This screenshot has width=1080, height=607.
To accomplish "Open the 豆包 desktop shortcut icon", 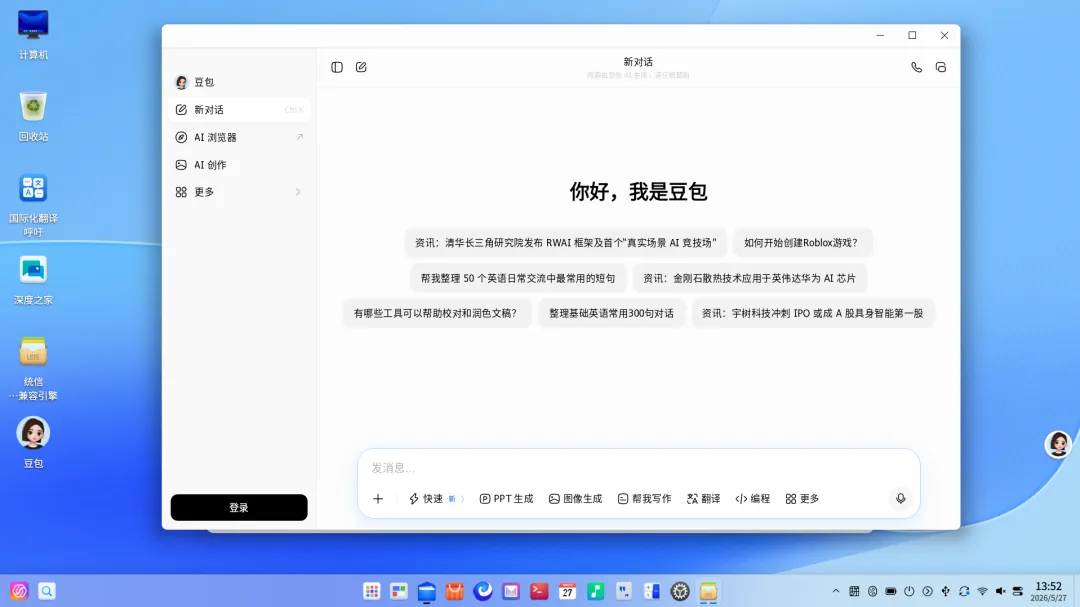I will pos(33,443).
